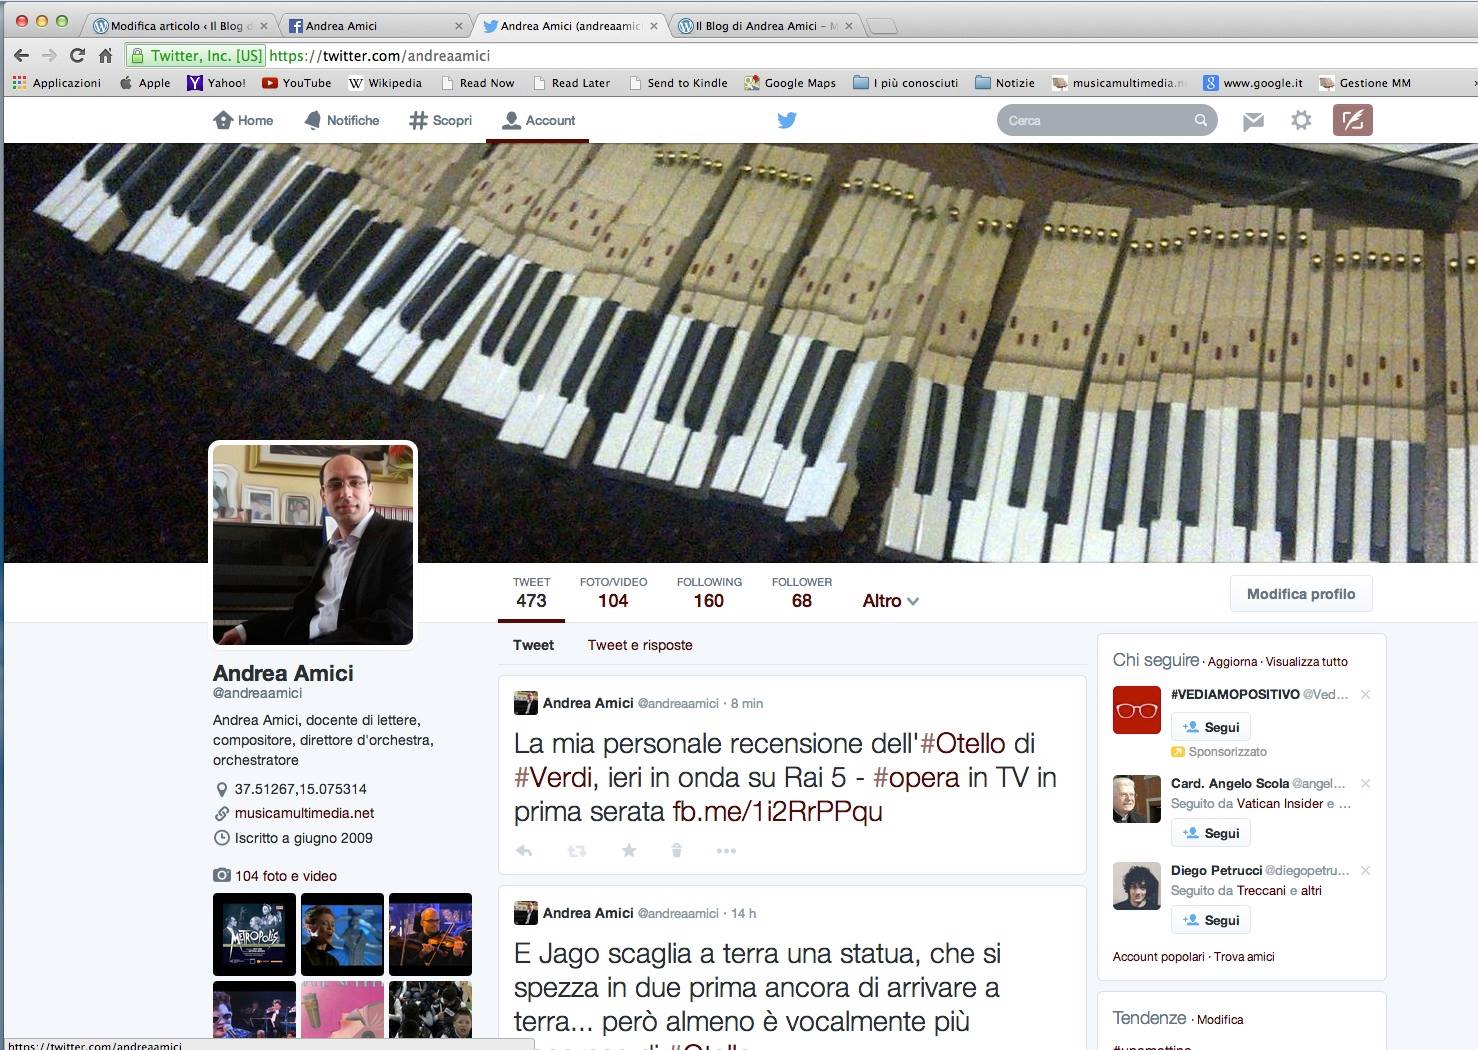Viewport: 1478px width, 1050px height.
Task: Open musicamultimedia.net profile link
Action: click(x=304, y=813)
